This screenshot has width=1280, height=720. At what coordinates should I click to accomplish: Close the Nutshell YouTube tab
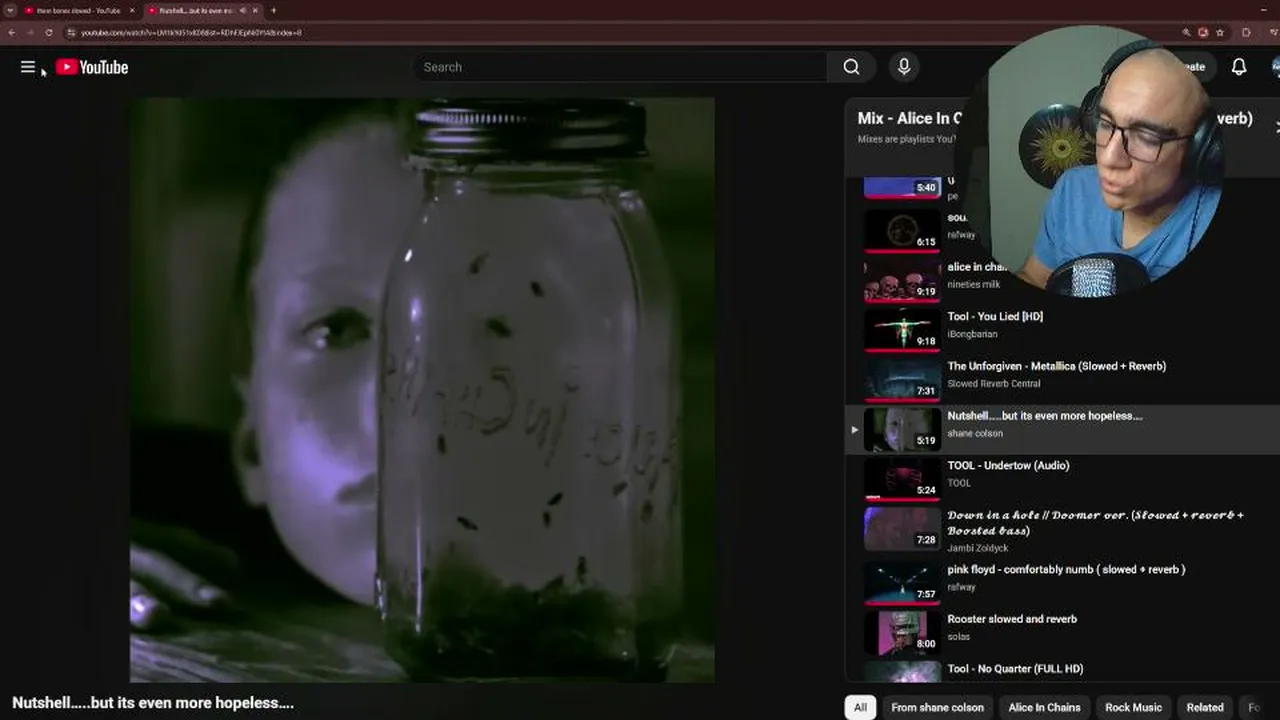click(x=255, y=10)
